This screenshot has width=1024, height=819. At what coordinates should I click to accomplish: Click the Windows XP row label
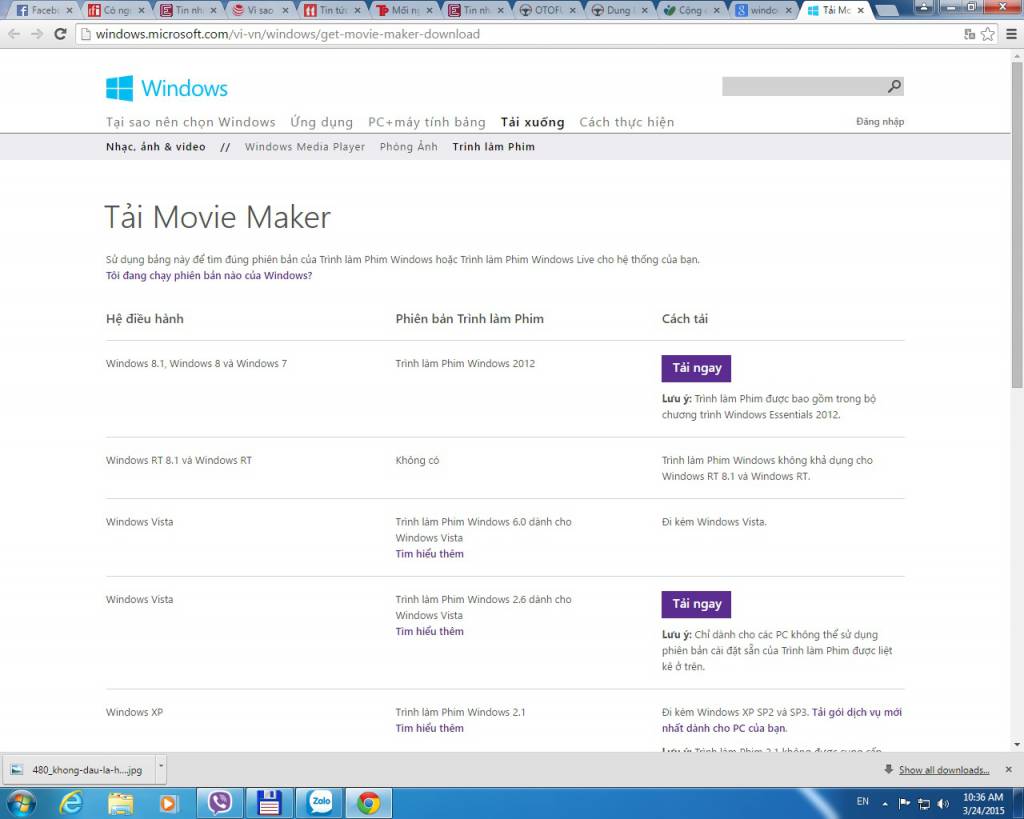(x=134, y=713)
